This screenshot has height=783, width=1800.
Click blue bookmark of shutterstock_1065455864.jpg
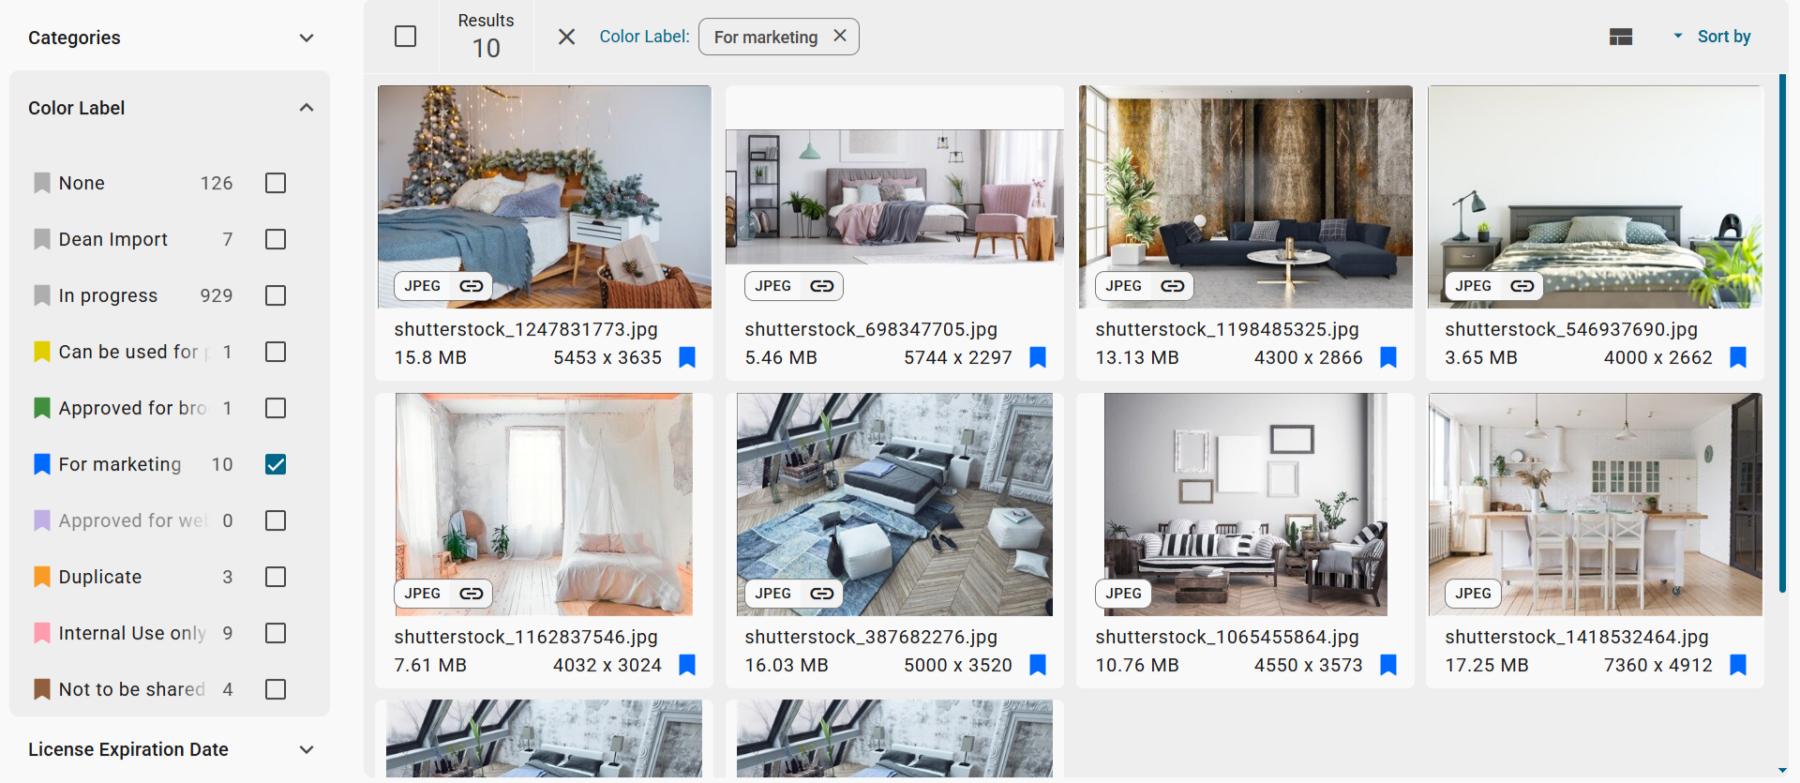1388,665
